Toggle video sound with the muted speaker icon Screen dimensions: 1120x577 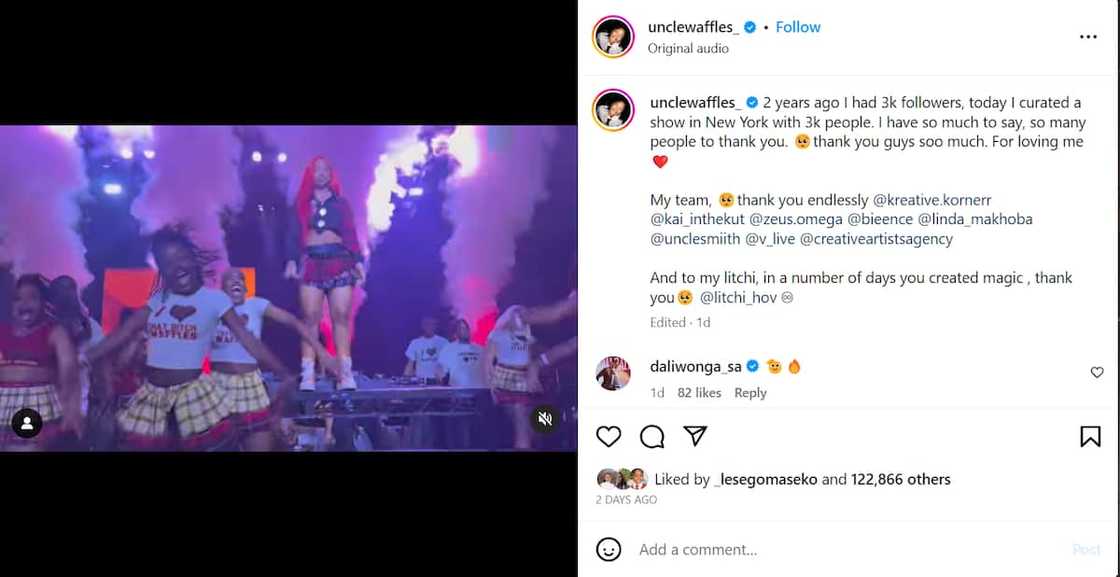(x=545, y=419)
